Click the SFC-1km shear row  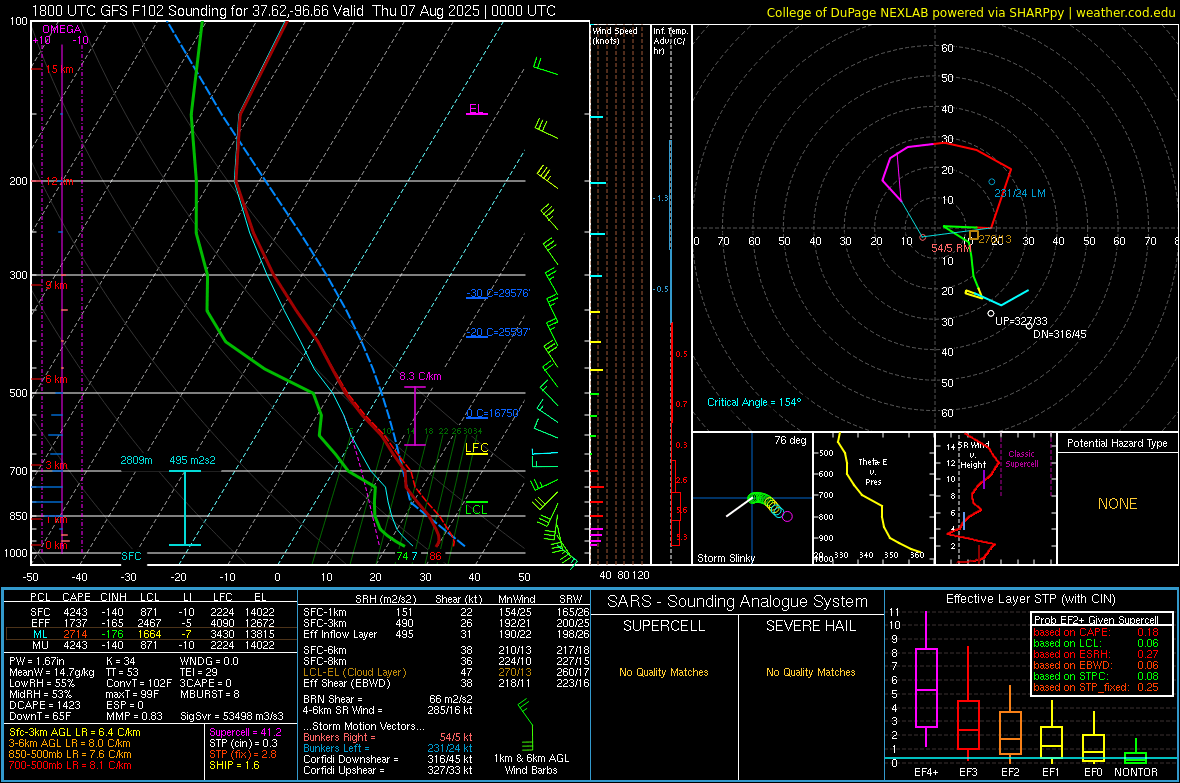tap(446, 612)
